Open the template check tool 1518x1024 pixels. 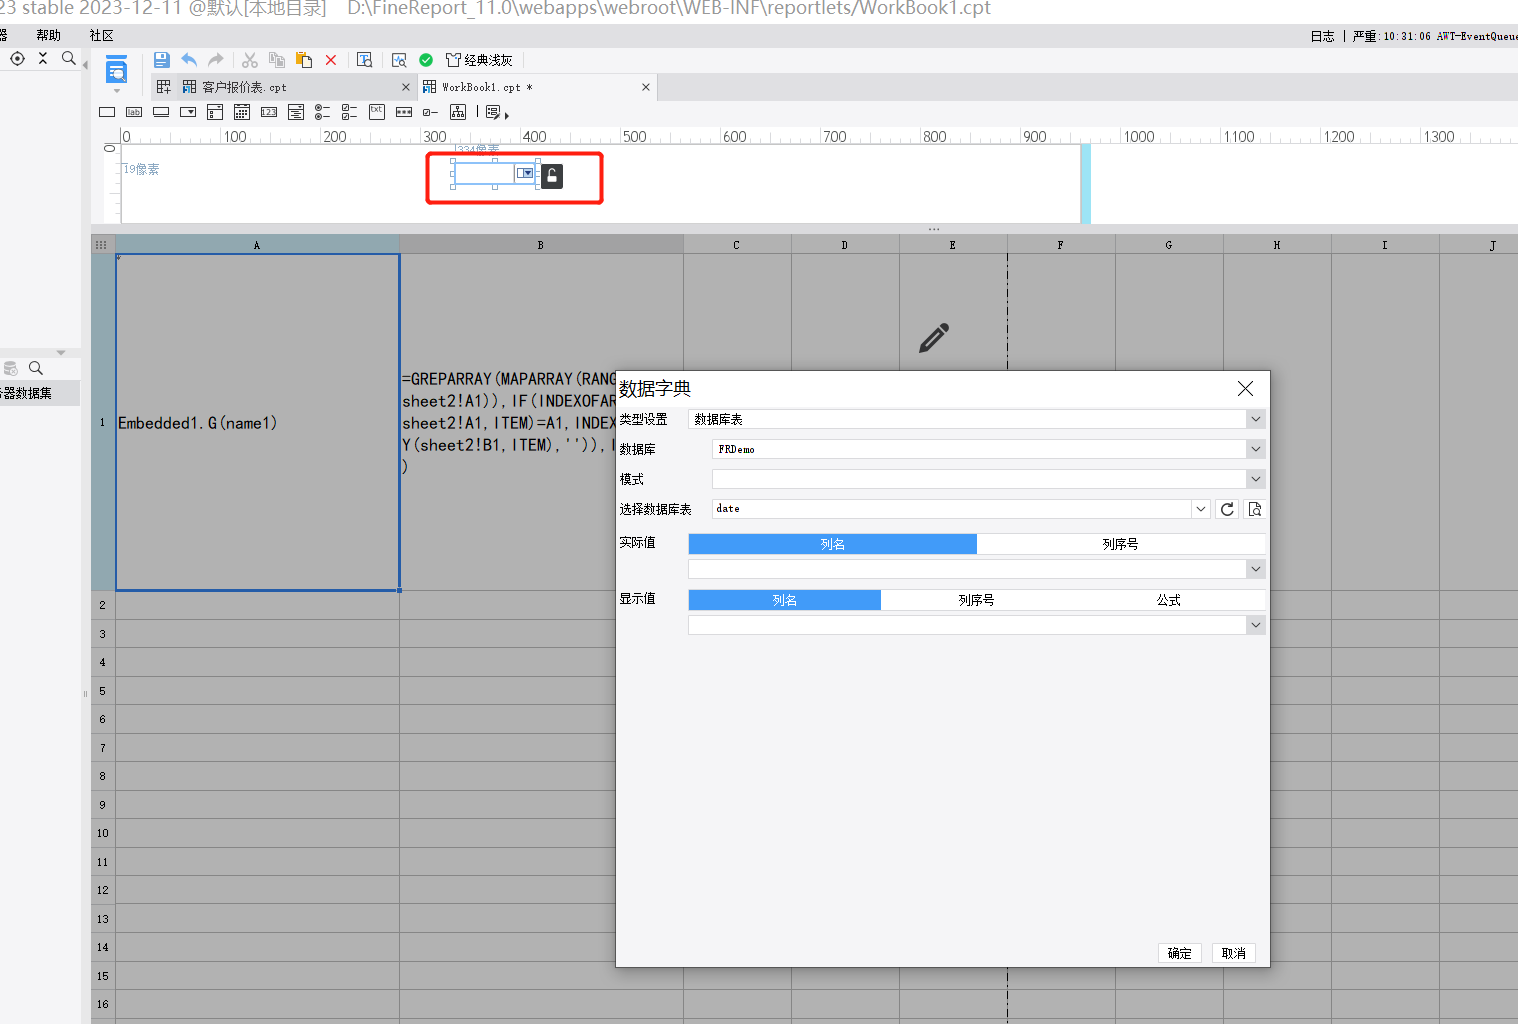[399, 60]
